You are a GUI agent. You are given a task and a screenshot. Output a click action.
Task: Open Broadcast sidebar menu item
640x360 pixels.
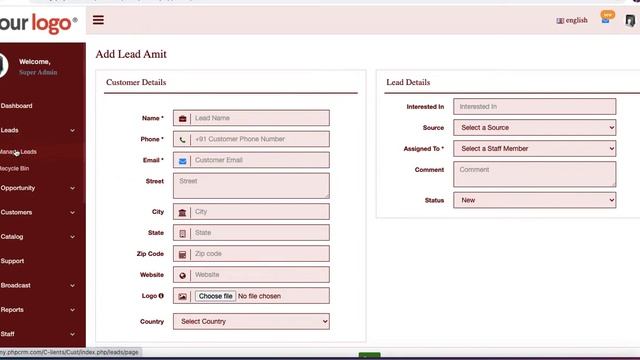[16, 285]
